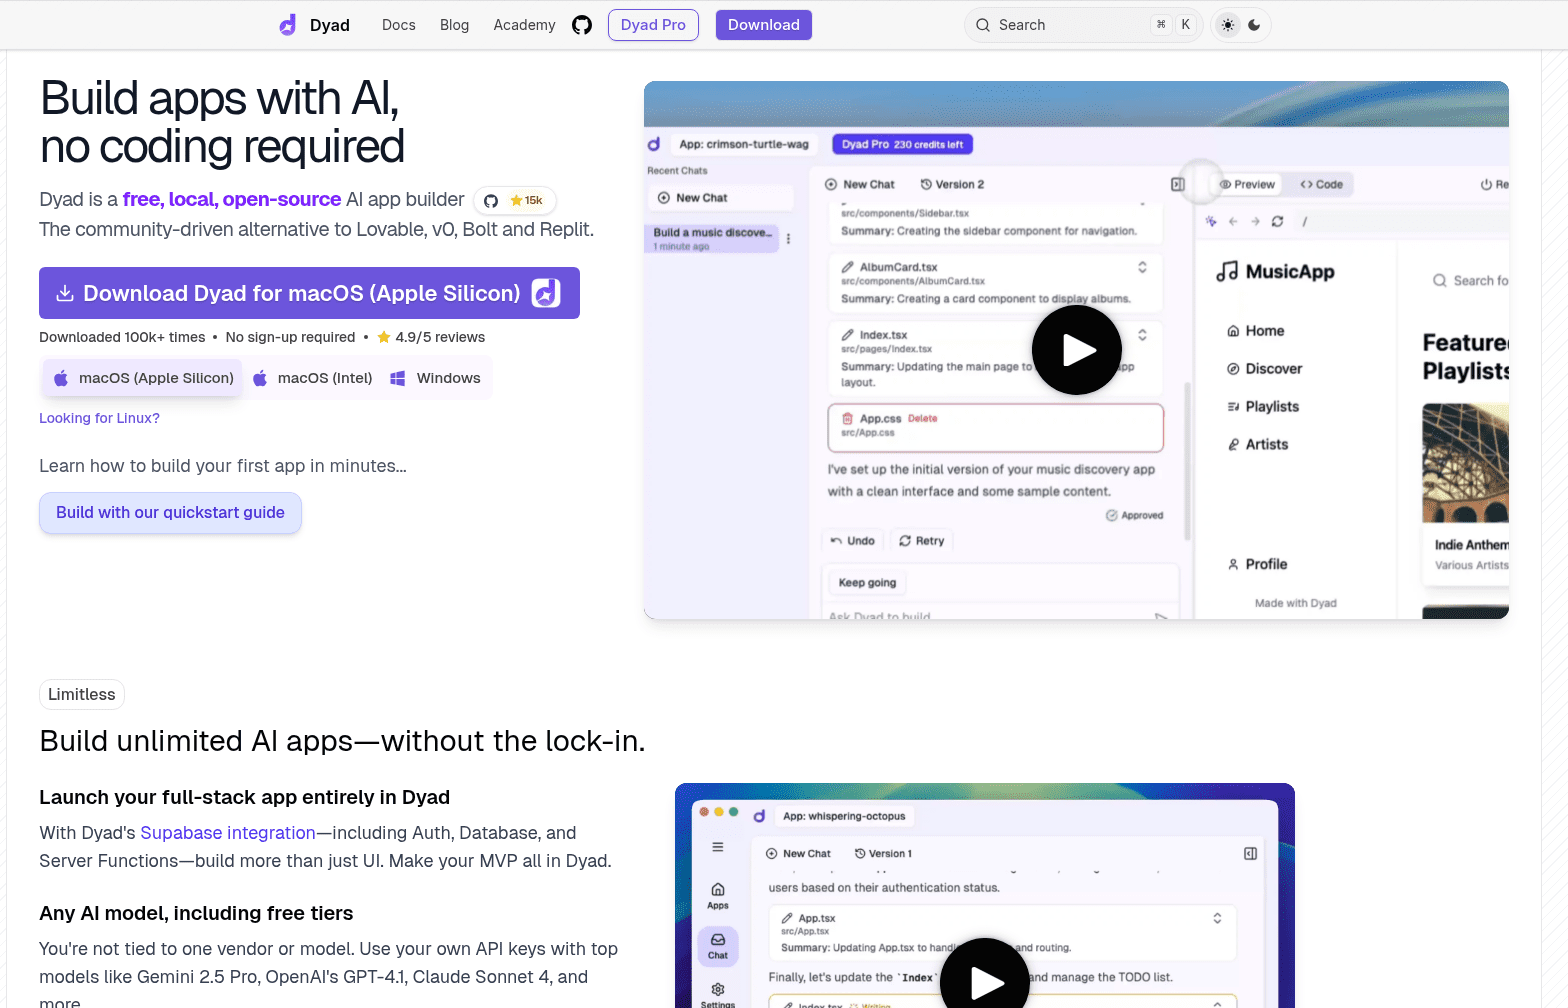Select macOS (Intel) platform option
This screenshot has height=1008, width=1568.
313,378
